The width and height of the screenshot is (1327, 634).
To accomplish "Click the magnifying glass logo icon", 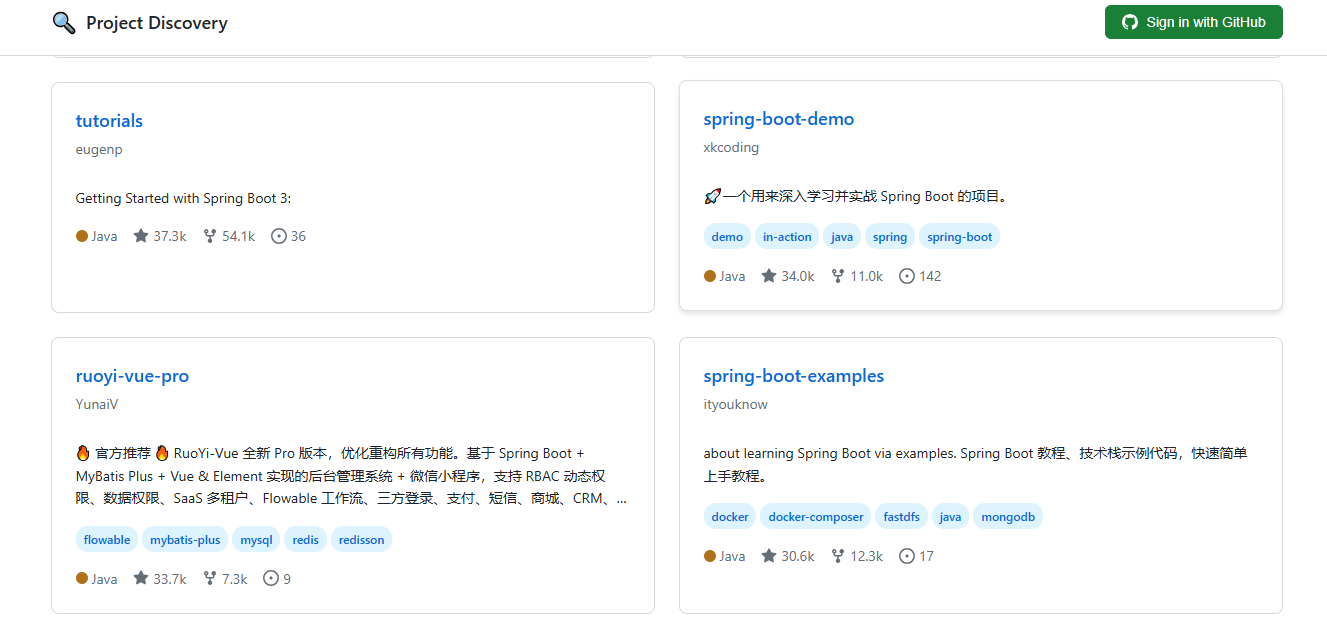I will click(x=64, y=22).
